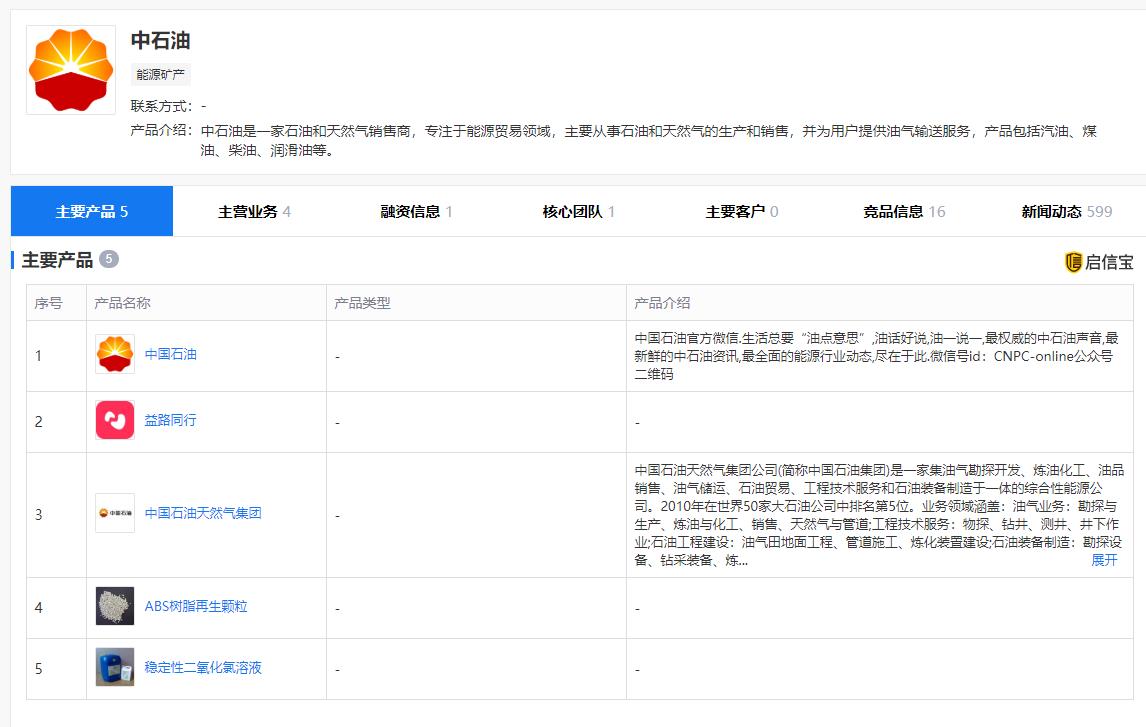Open the 中国石油 product link
Screen dimensions: 1146x727
click(x=170, y=354)
